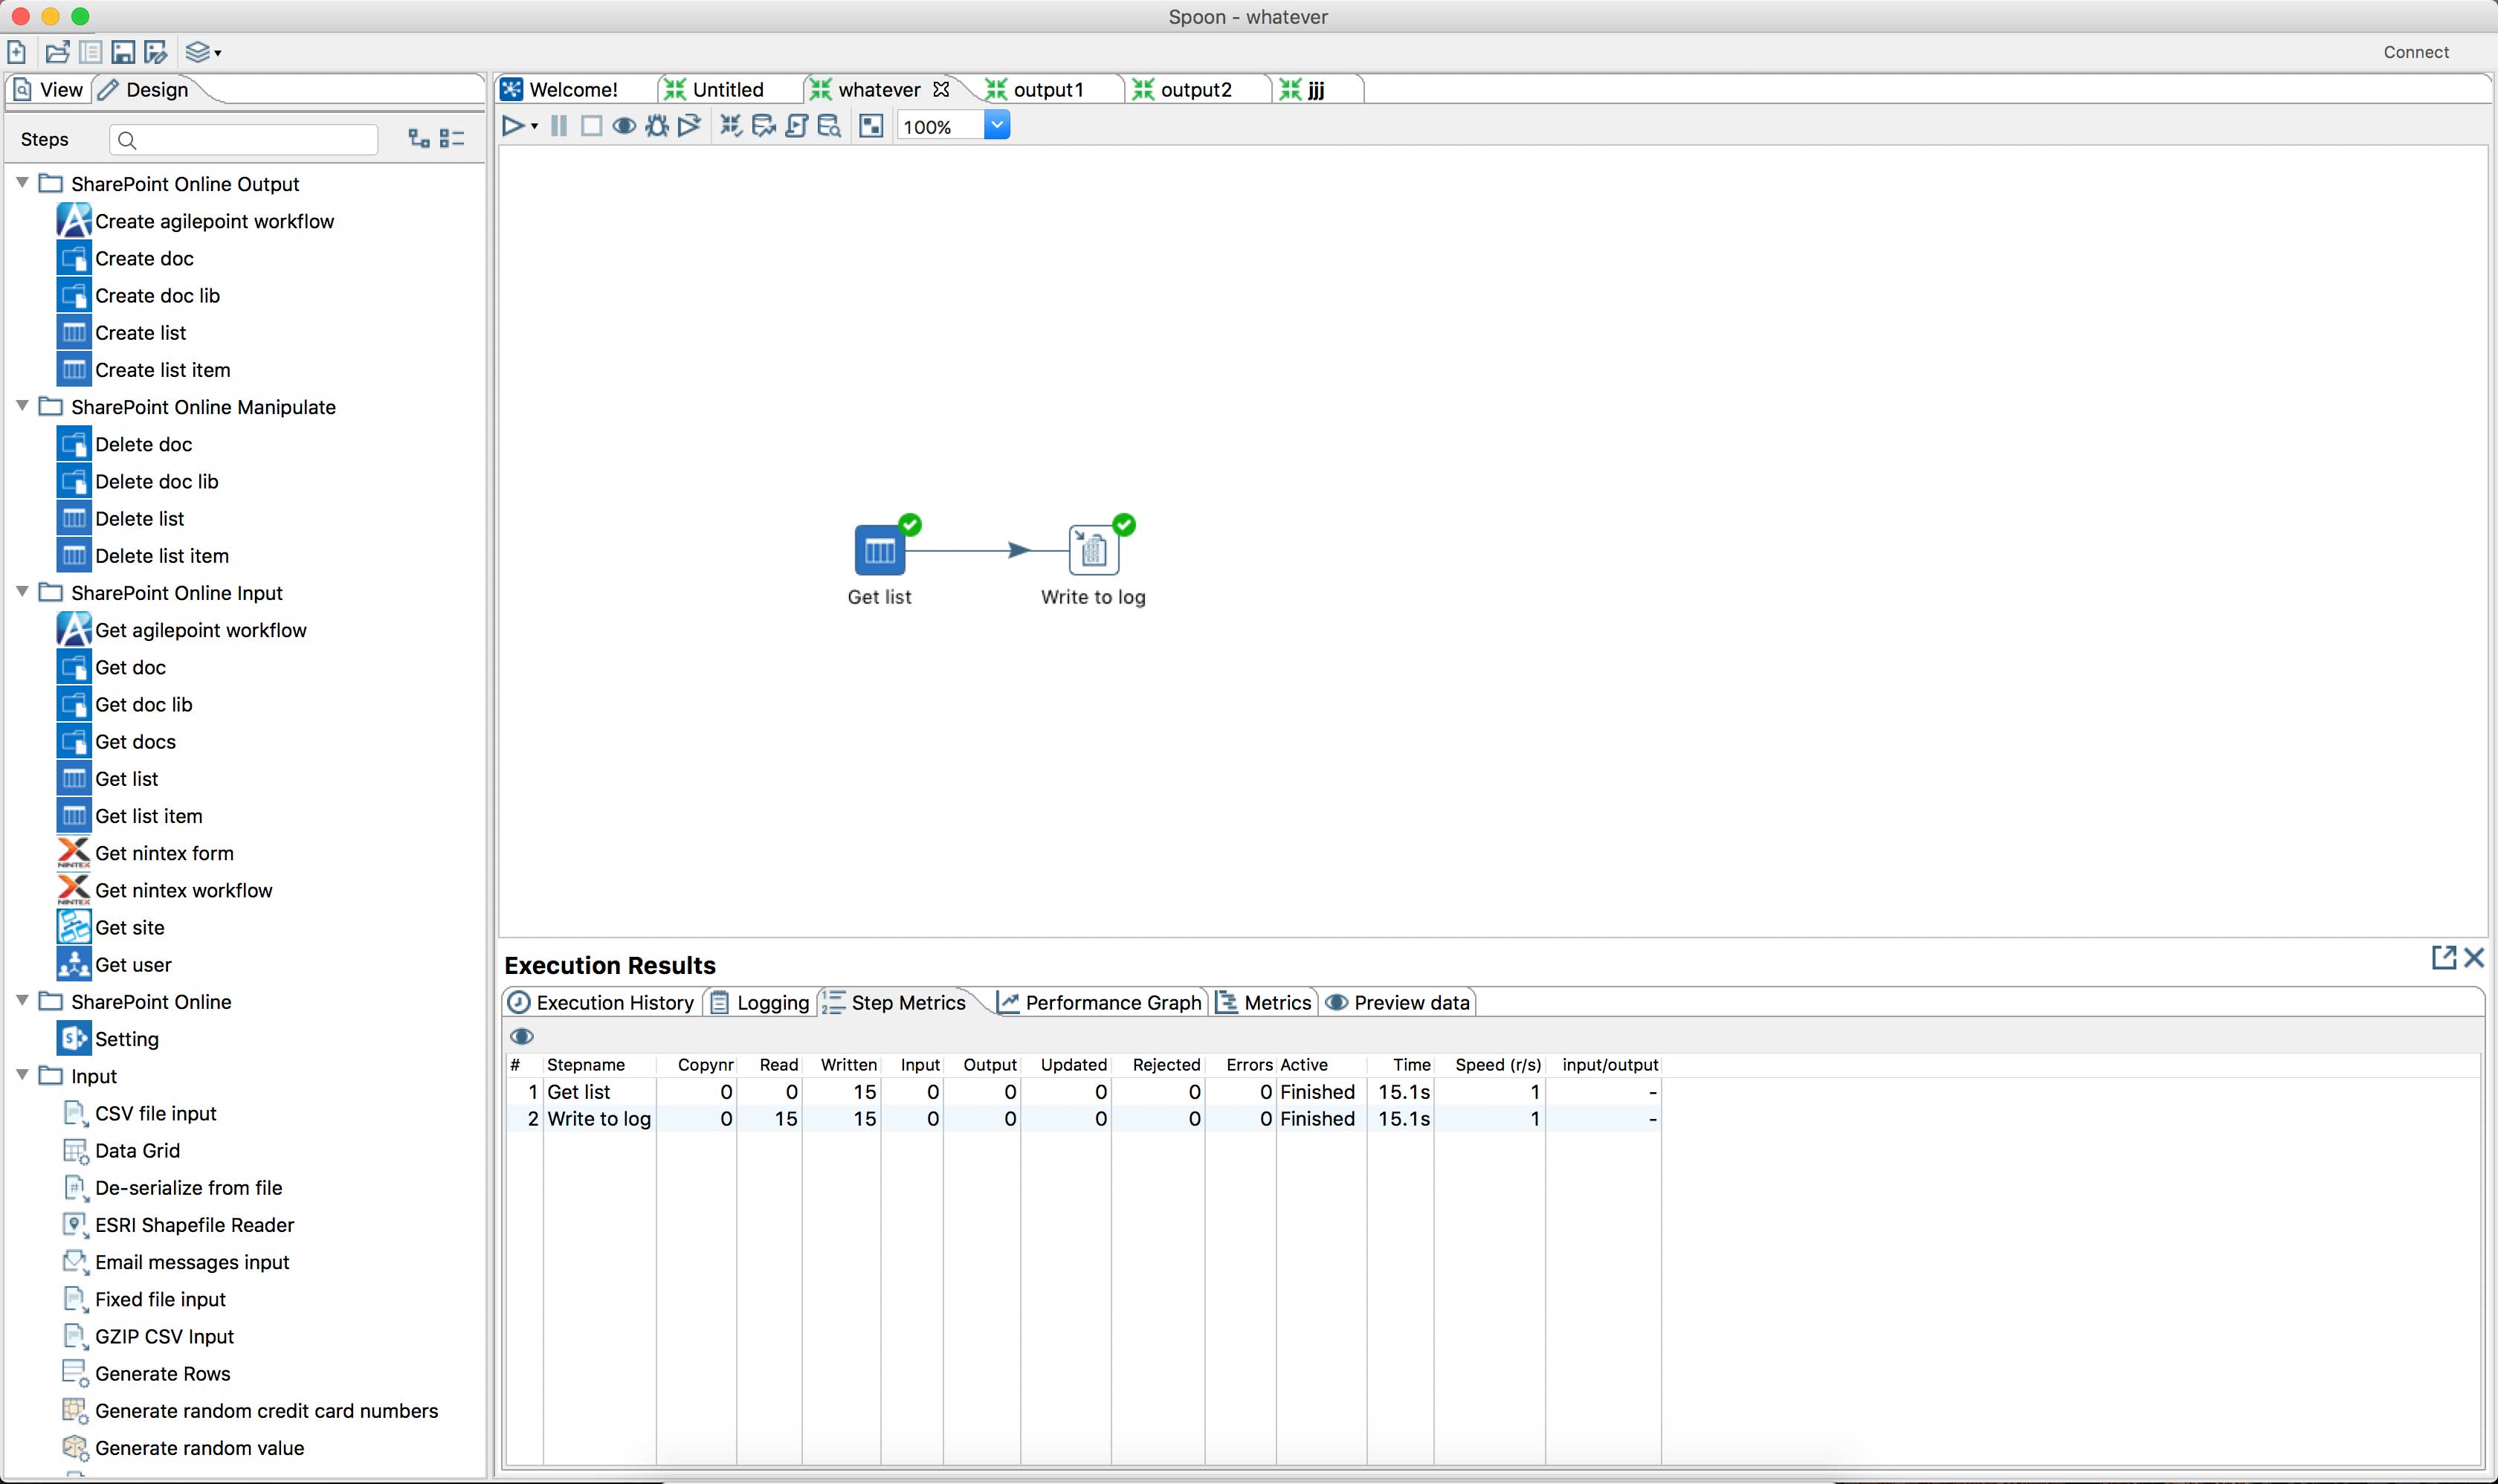Viewport: 2498px width, 1484px height.
Task: Close the whatever tab with its X
Action: pyautogui.click(x=941, y=89)
